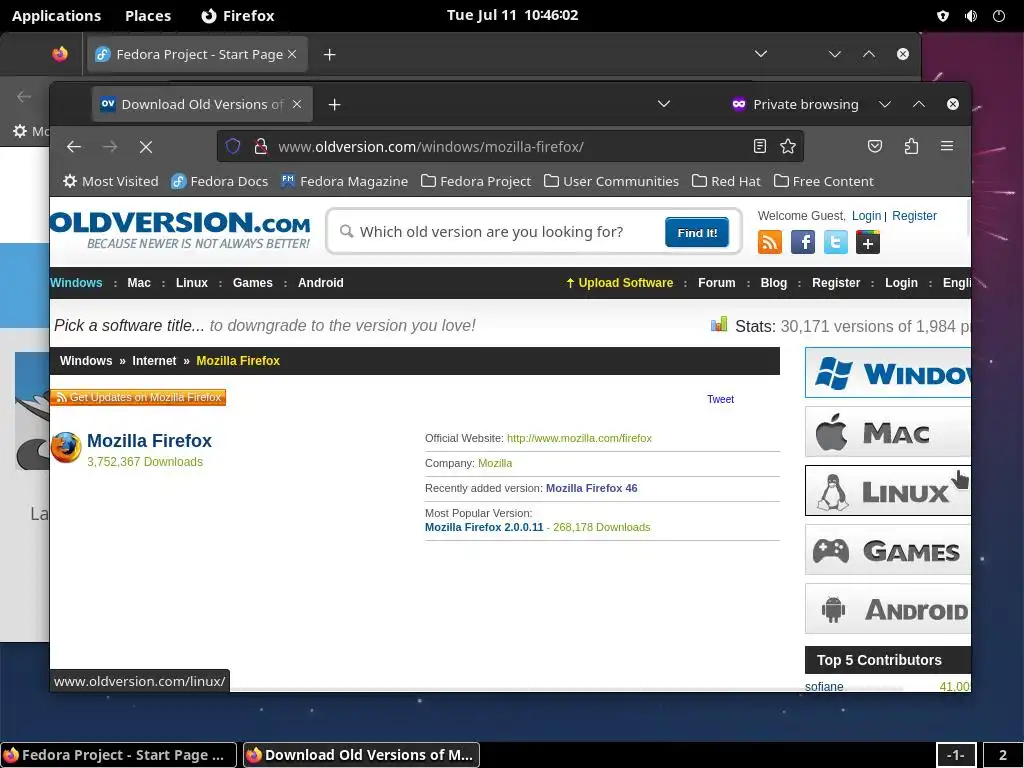Click the Login link beside Welcome Guest
Image resolution: width=1024 pixels, height=768 pixels.
point(866,216)
